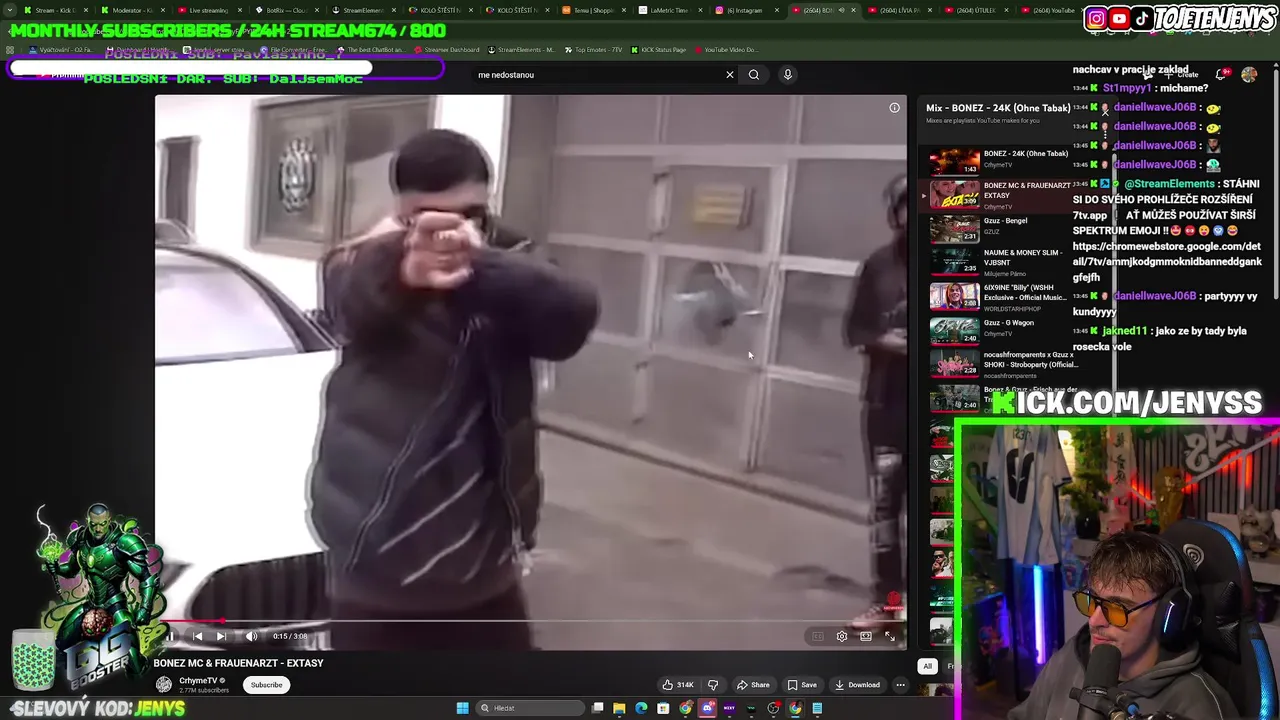Image resolution: width=1280 pixels, height=720 pixels.
Task: Play nocashfromparents x Gzuz Stroboparty
Action: (x=1000, y=364)
